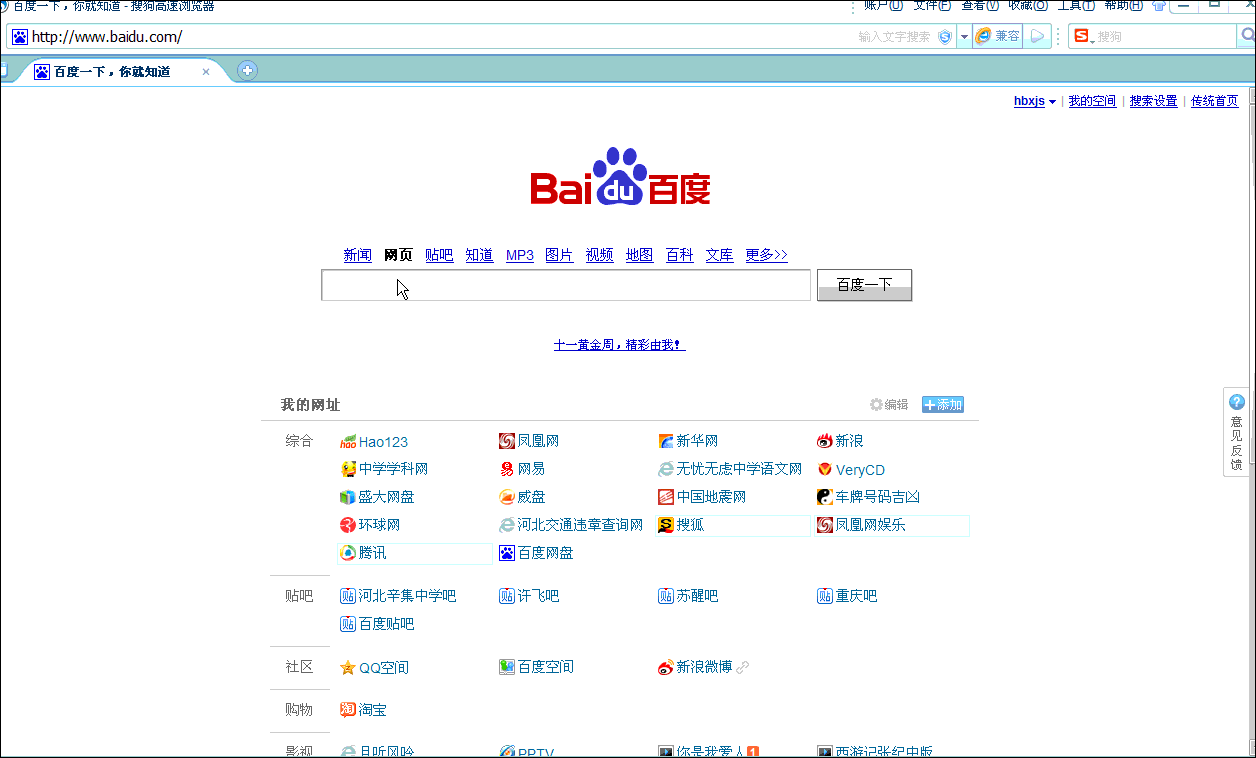Click the 重庆吧 tieba icon
Viewport: 1256px width, 758px height.
[825, 596]
